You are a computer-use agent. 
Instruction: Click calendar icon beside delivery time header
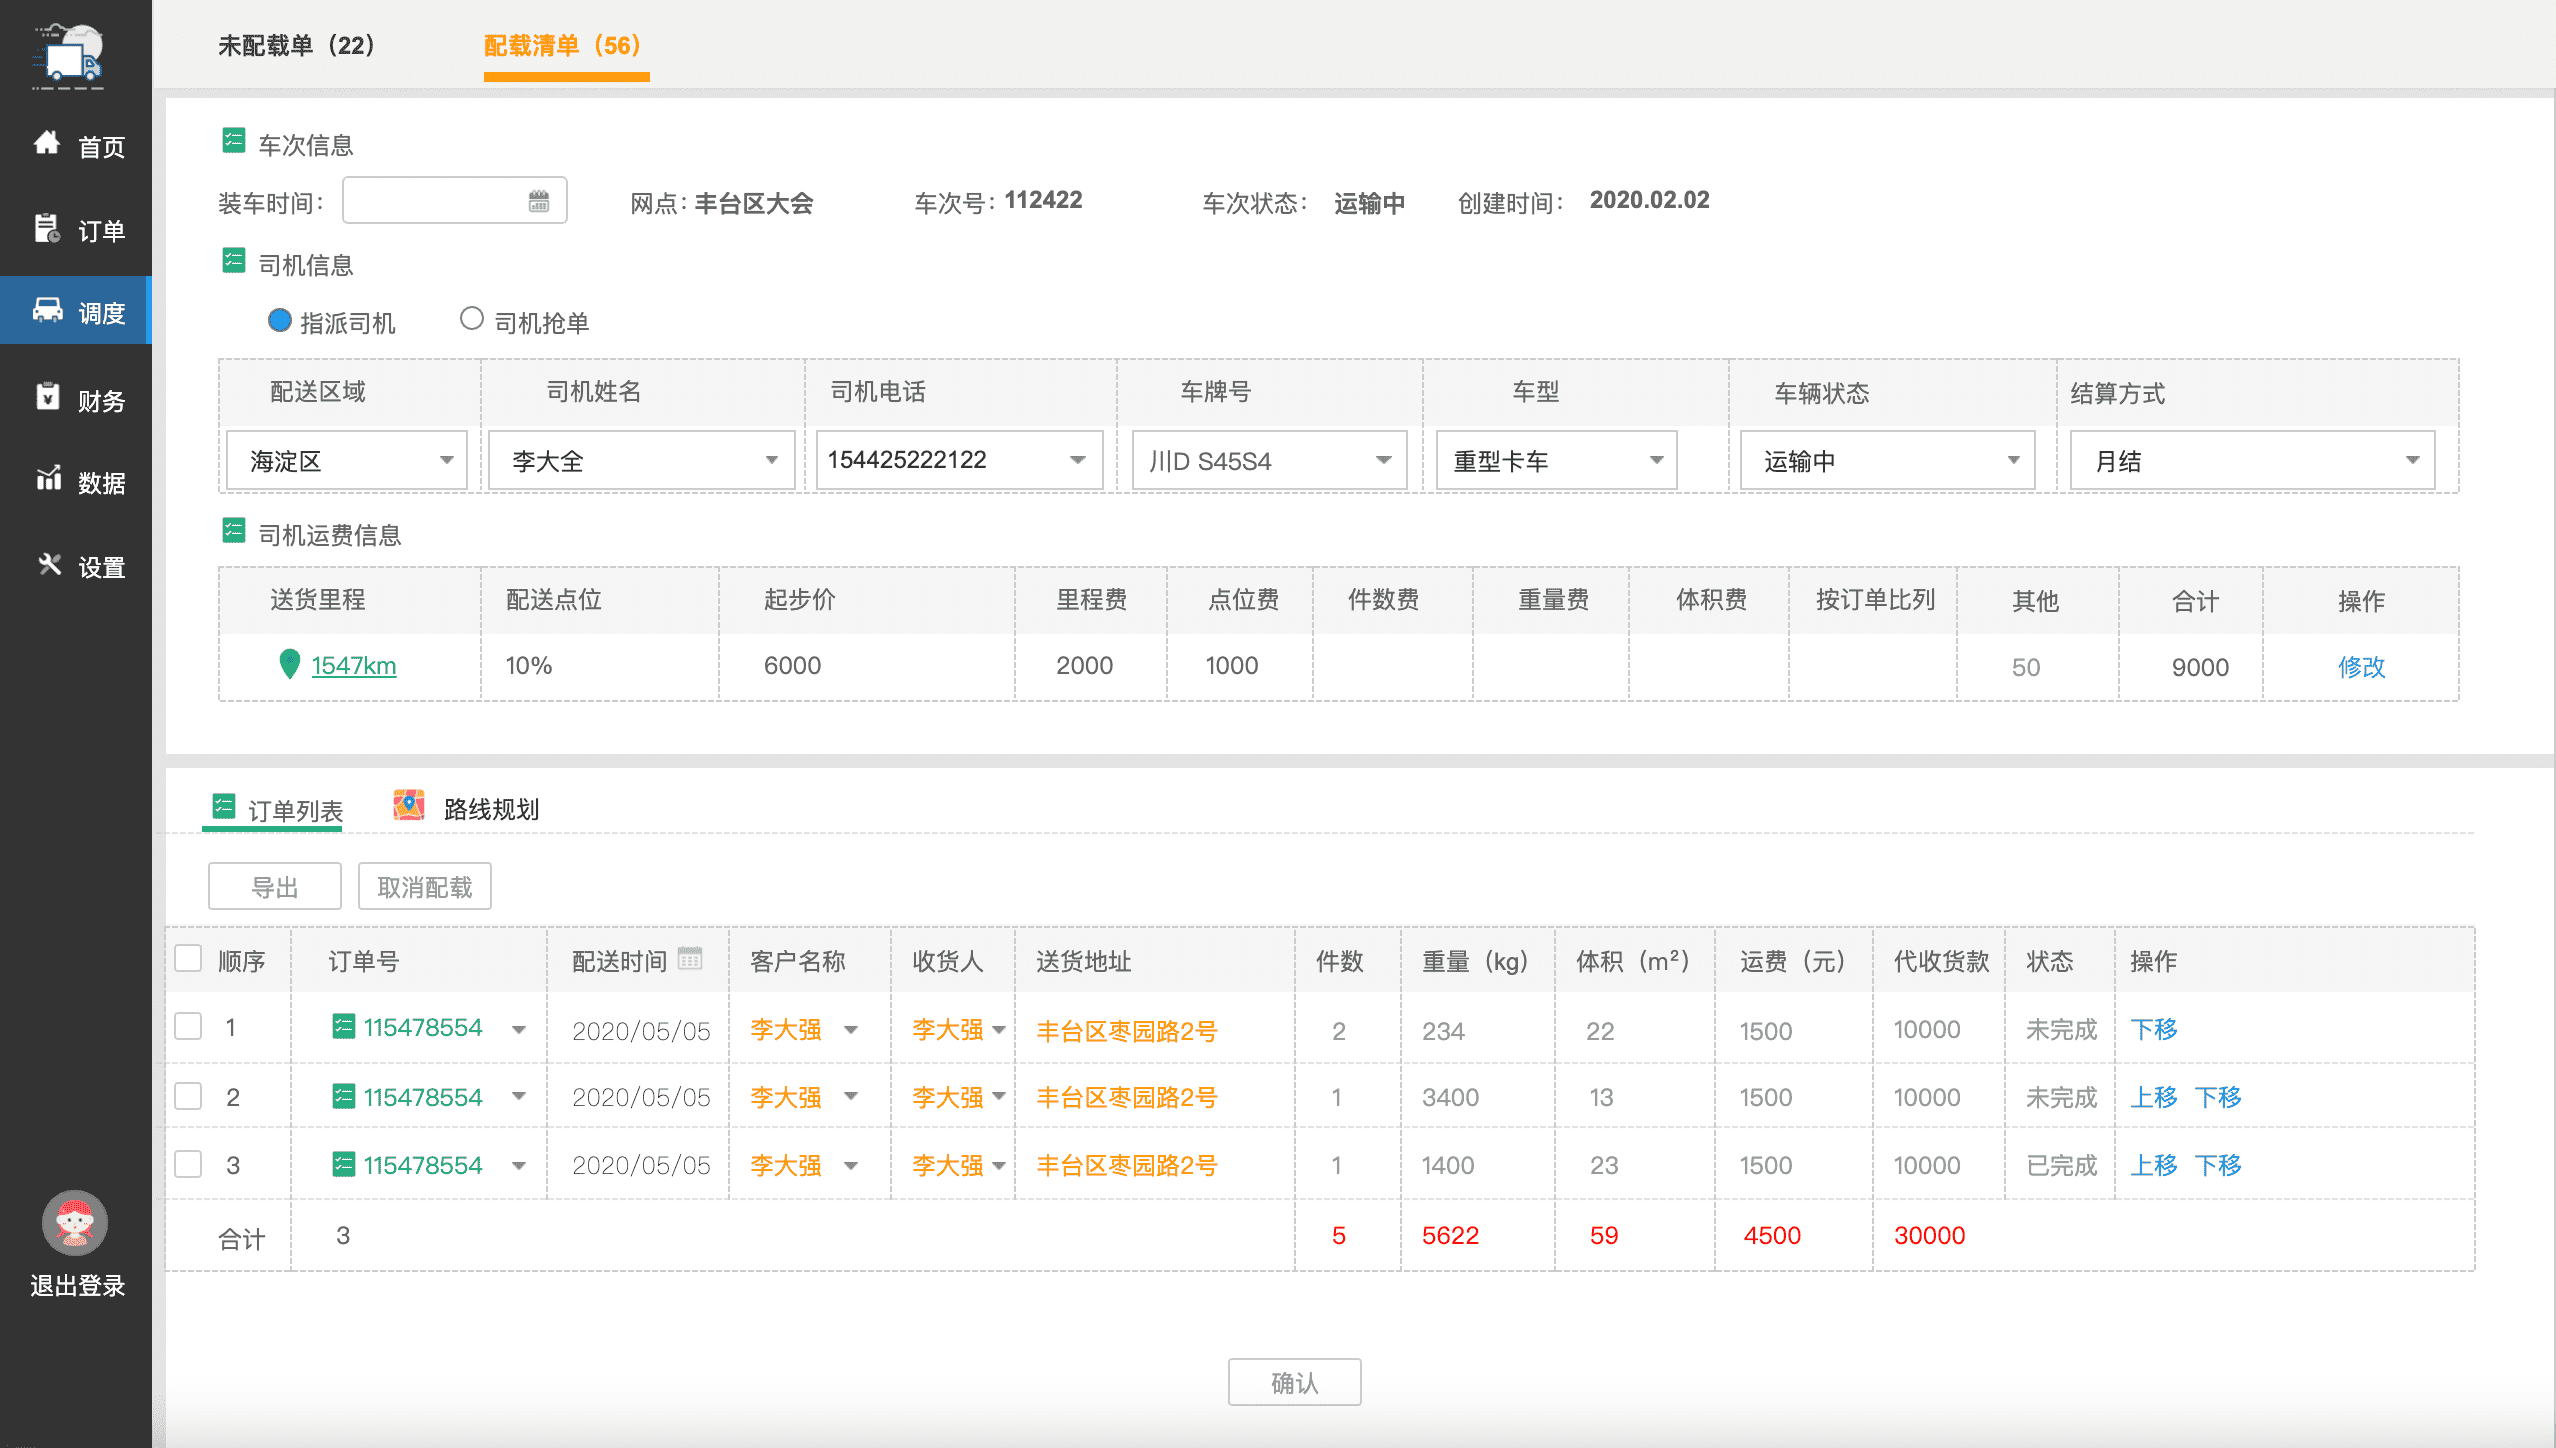pos(690,958)
